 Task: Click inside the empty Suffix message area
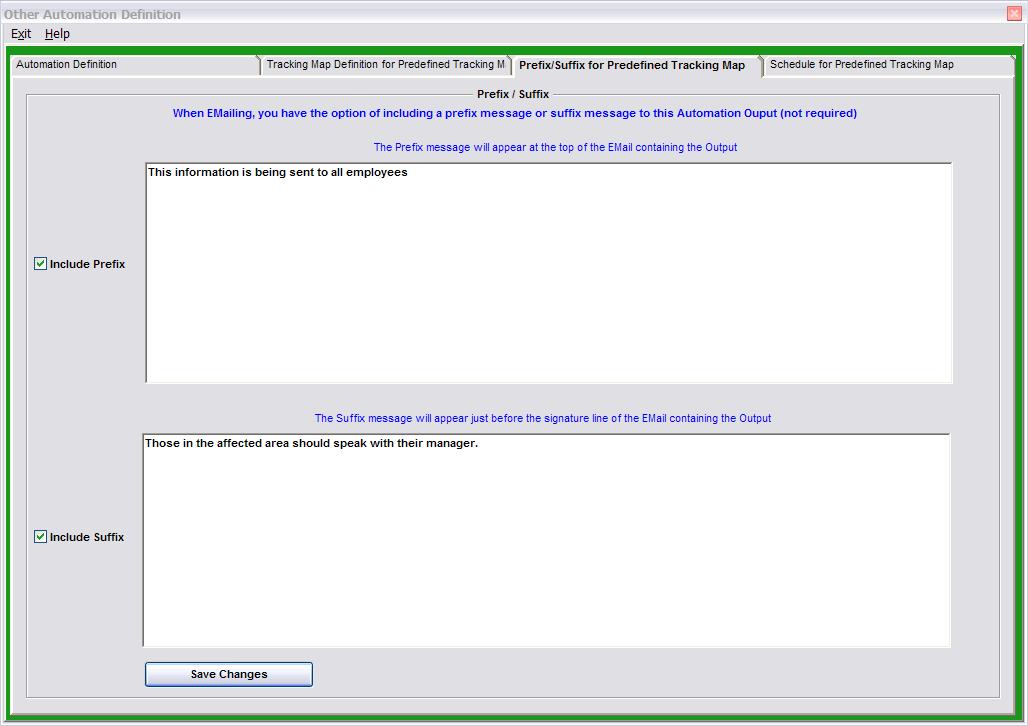coord(546,560)
